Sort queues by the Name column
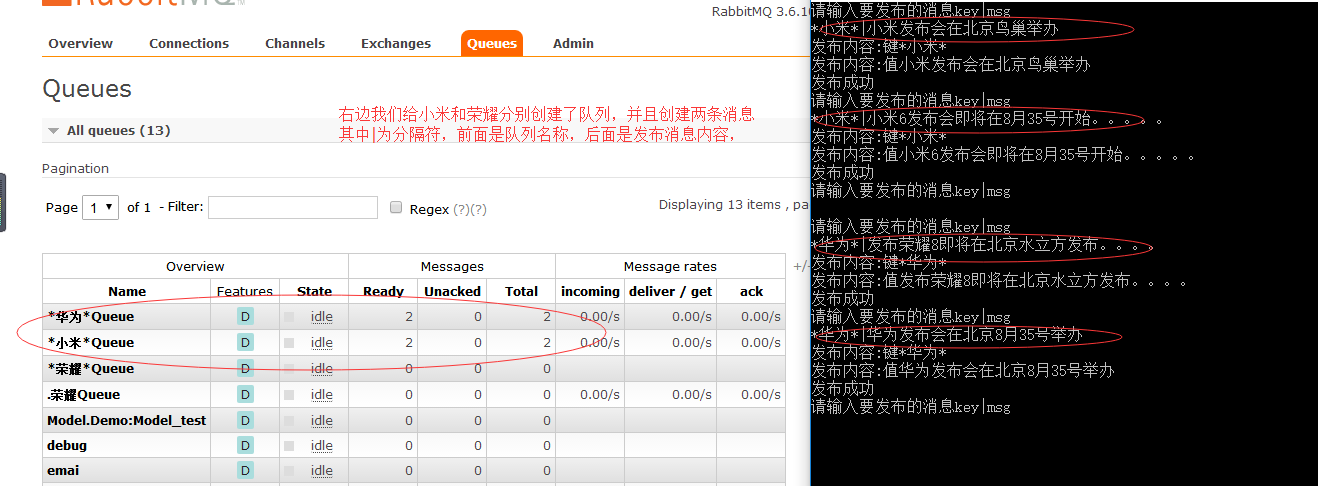 click(127, 292)
